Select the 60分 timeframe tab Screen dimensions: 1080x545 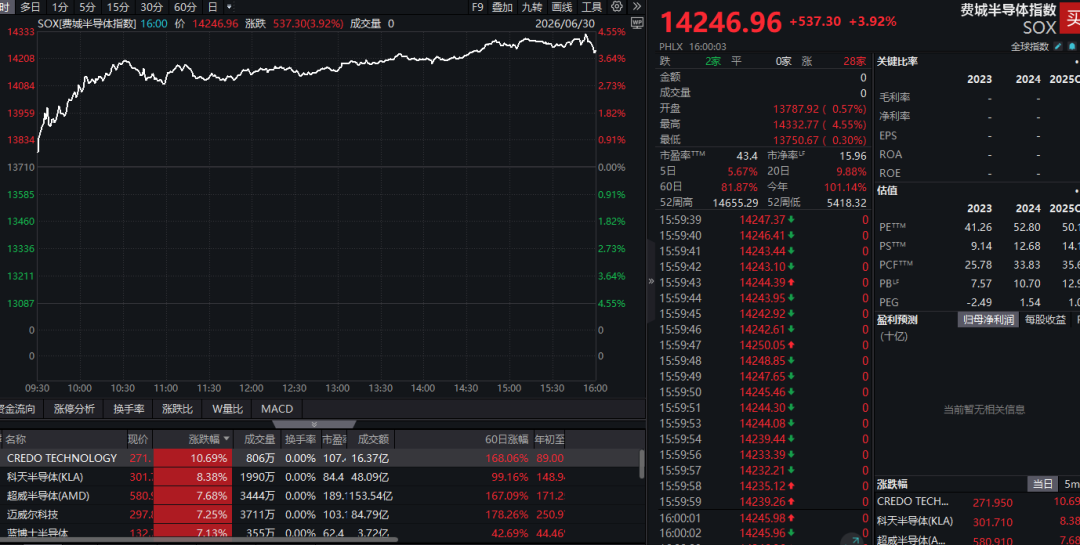pos(185,7)
